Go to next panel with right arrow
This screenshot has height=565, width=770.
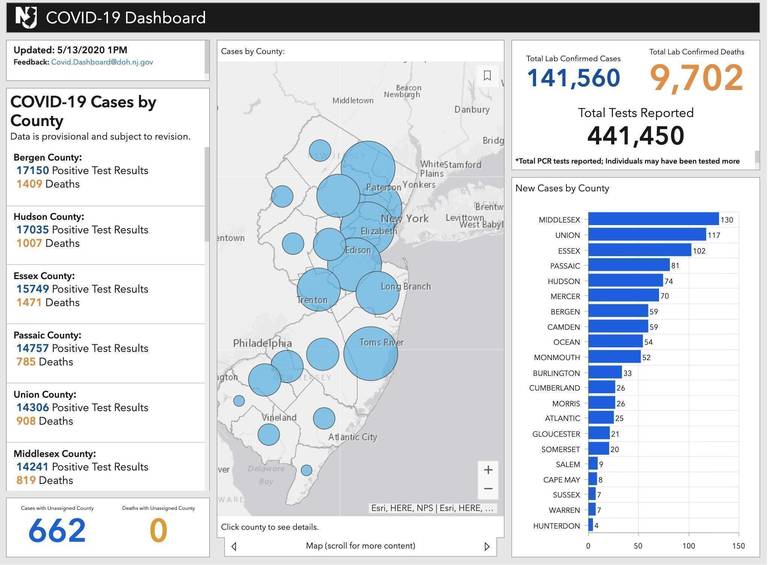[x=487, y=546]
